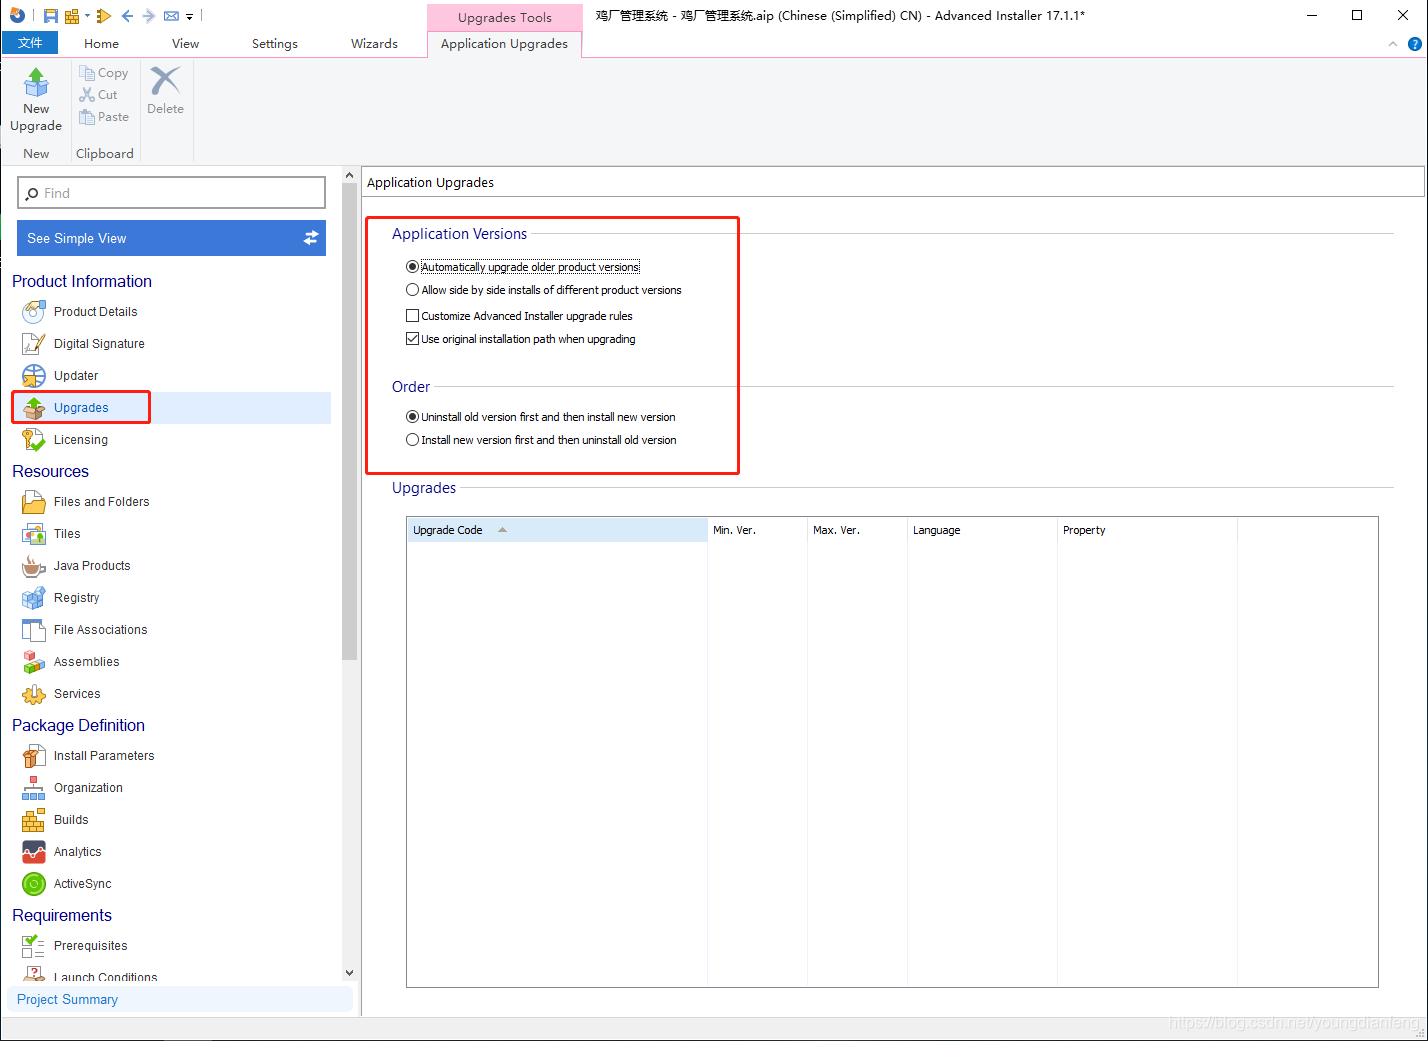This screenshot has width=1428, height=1041.
Task: Click the Licensing key icon
Action: [34, 440]
